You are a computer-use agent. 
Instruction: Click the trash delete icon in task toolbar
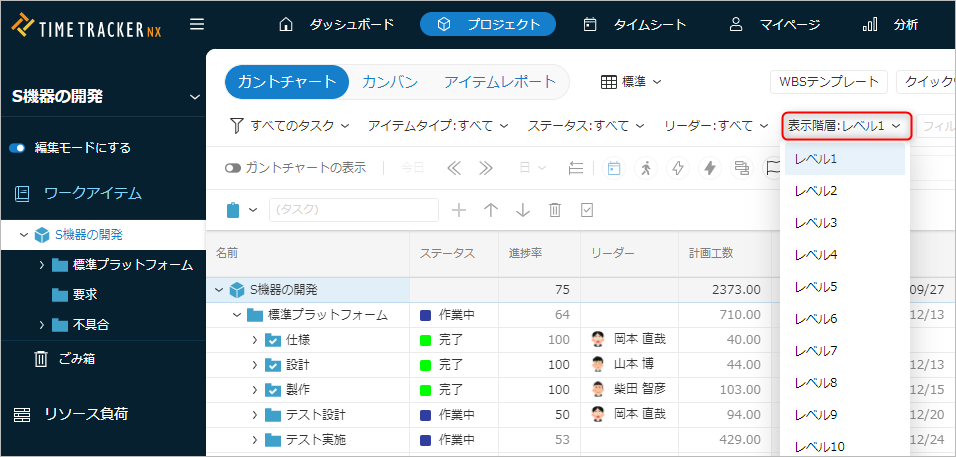(555, 210)
